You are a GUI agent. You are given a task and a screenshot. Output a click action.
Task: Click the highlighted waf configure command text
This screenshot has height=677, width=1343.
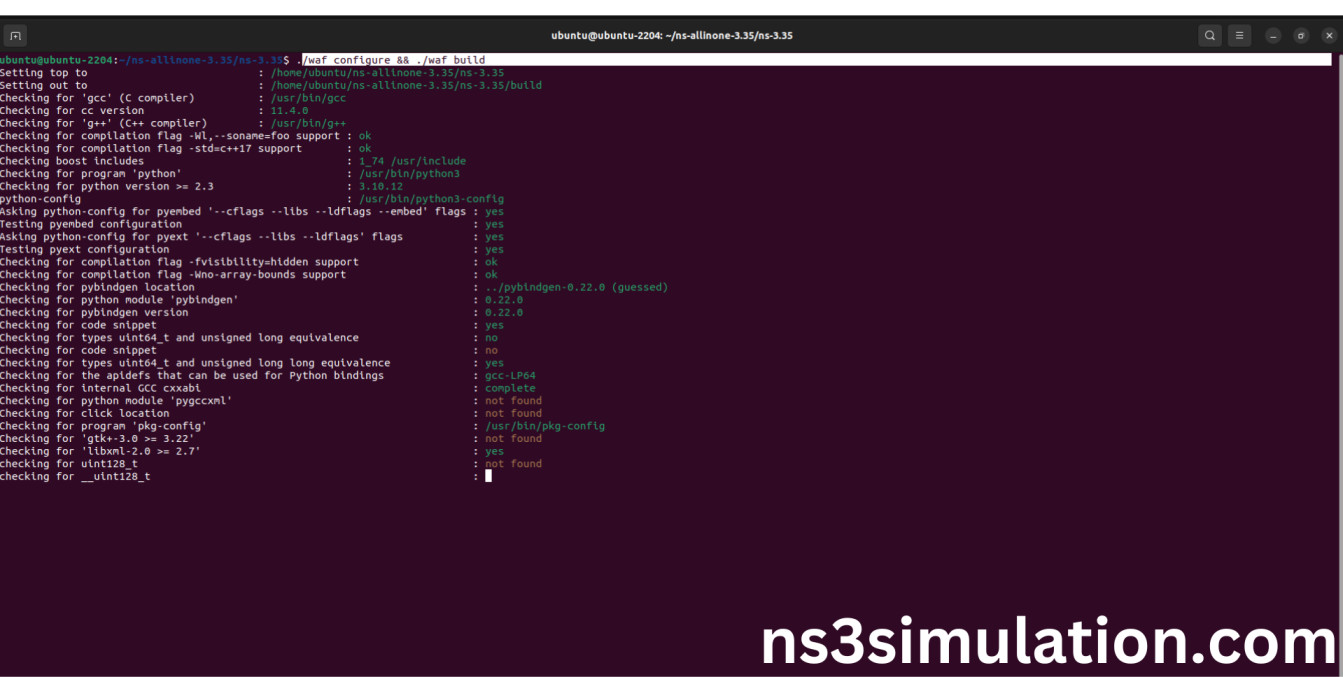tap(394, 60)
